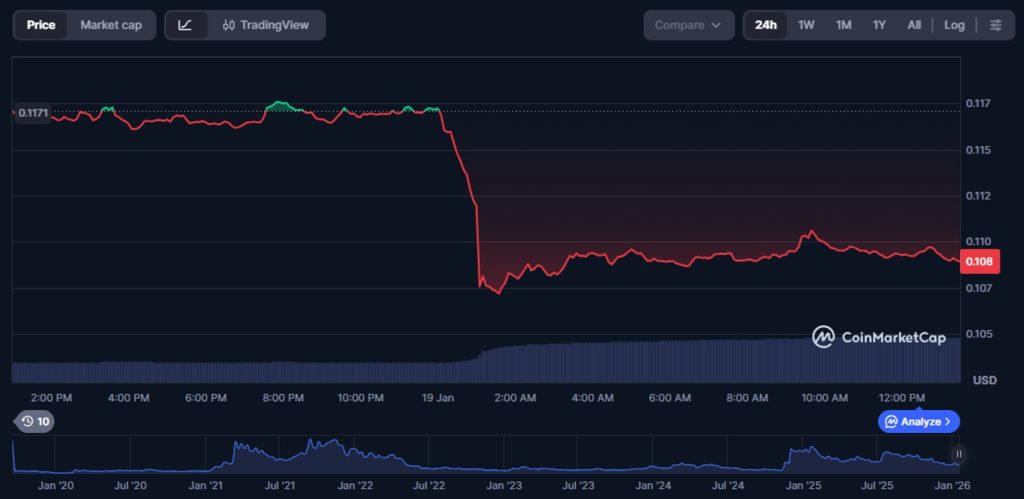Click the Analyze button
Screen dimensions: 1024x499
918,421
